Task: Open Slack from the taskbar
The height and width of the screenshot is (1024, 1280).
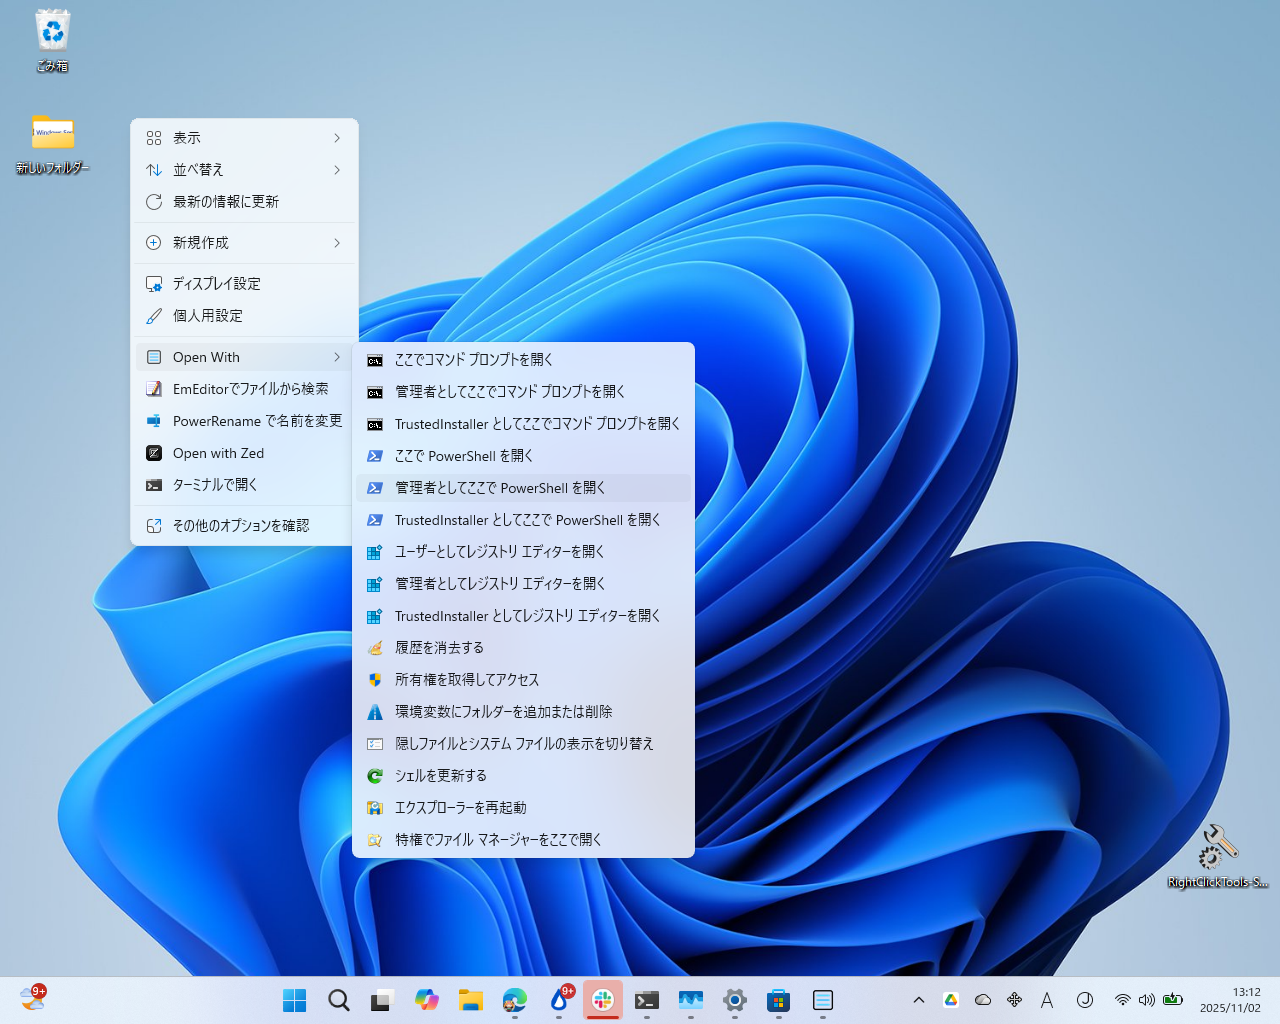Action: click(x=602, y=1000)
